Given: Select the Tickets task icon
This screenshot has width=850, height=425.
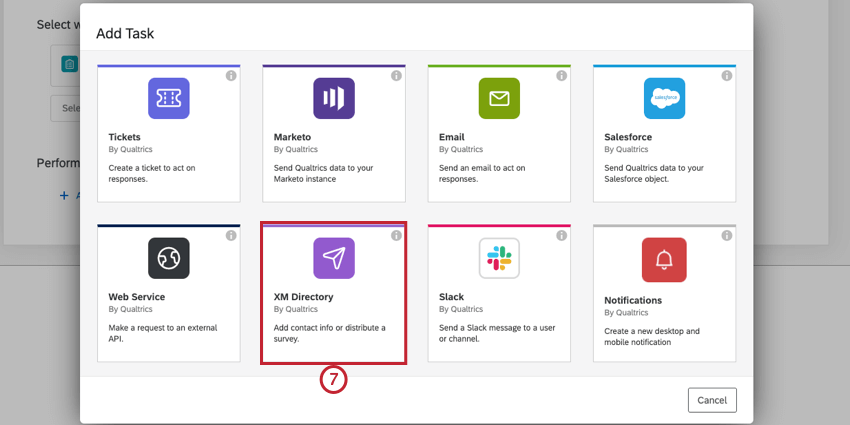Looking at the screenshot, I should tap(169, 98).
